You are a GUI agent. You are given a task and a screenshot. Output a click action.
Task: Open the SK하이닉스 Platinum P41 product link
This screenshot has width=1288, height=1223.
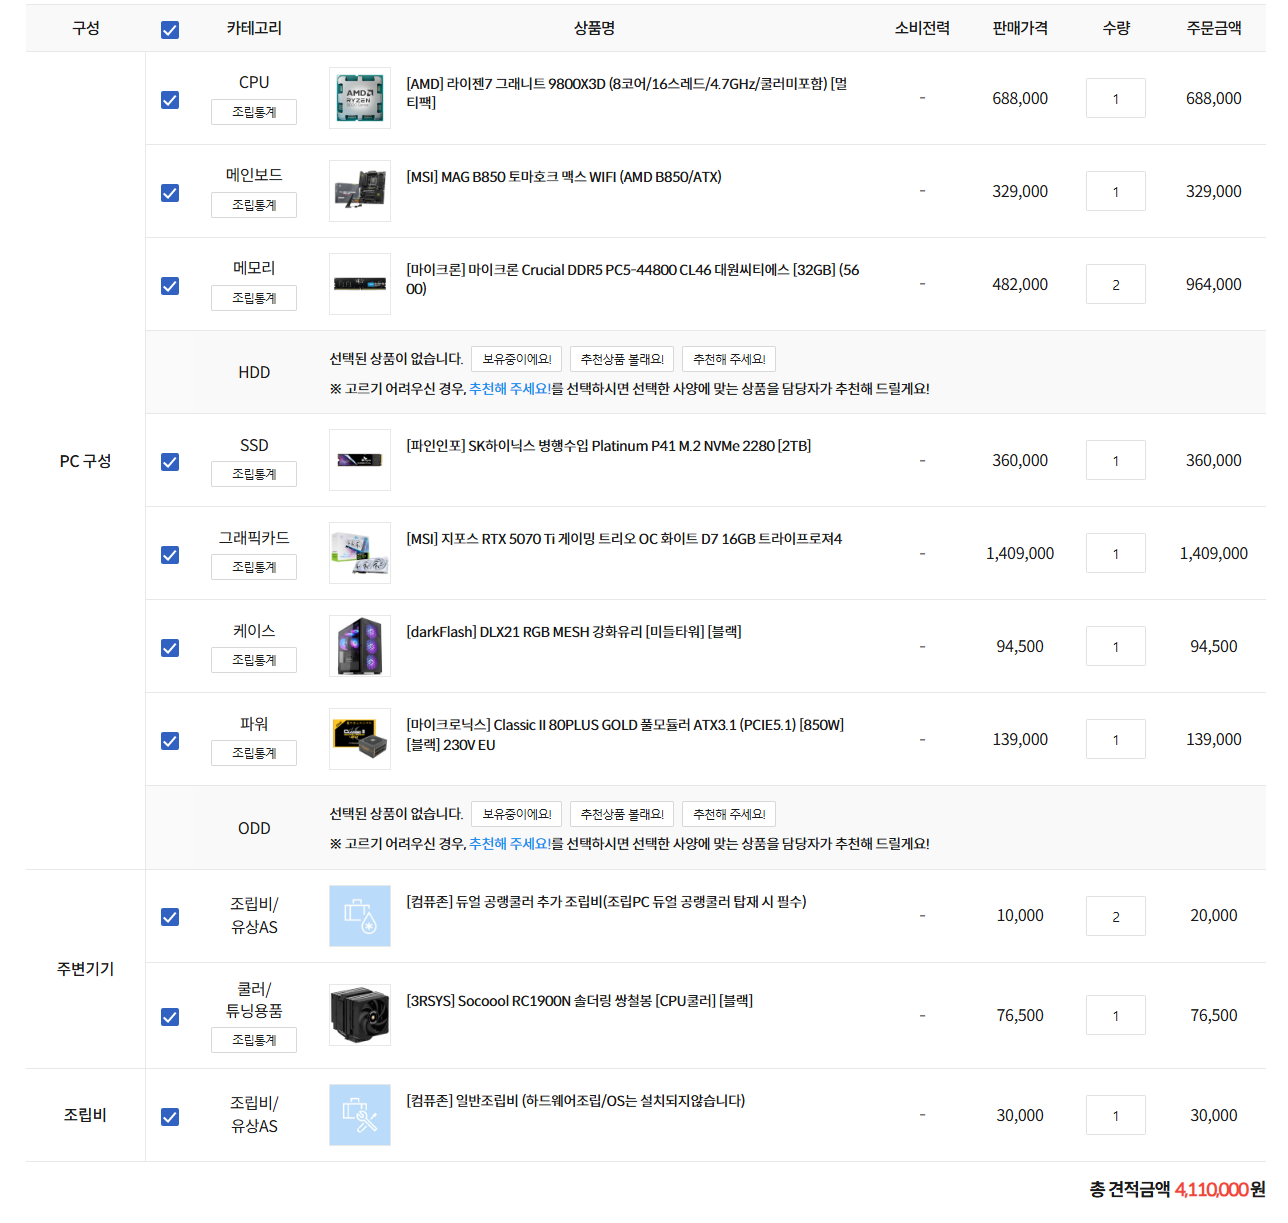(608, 446)
